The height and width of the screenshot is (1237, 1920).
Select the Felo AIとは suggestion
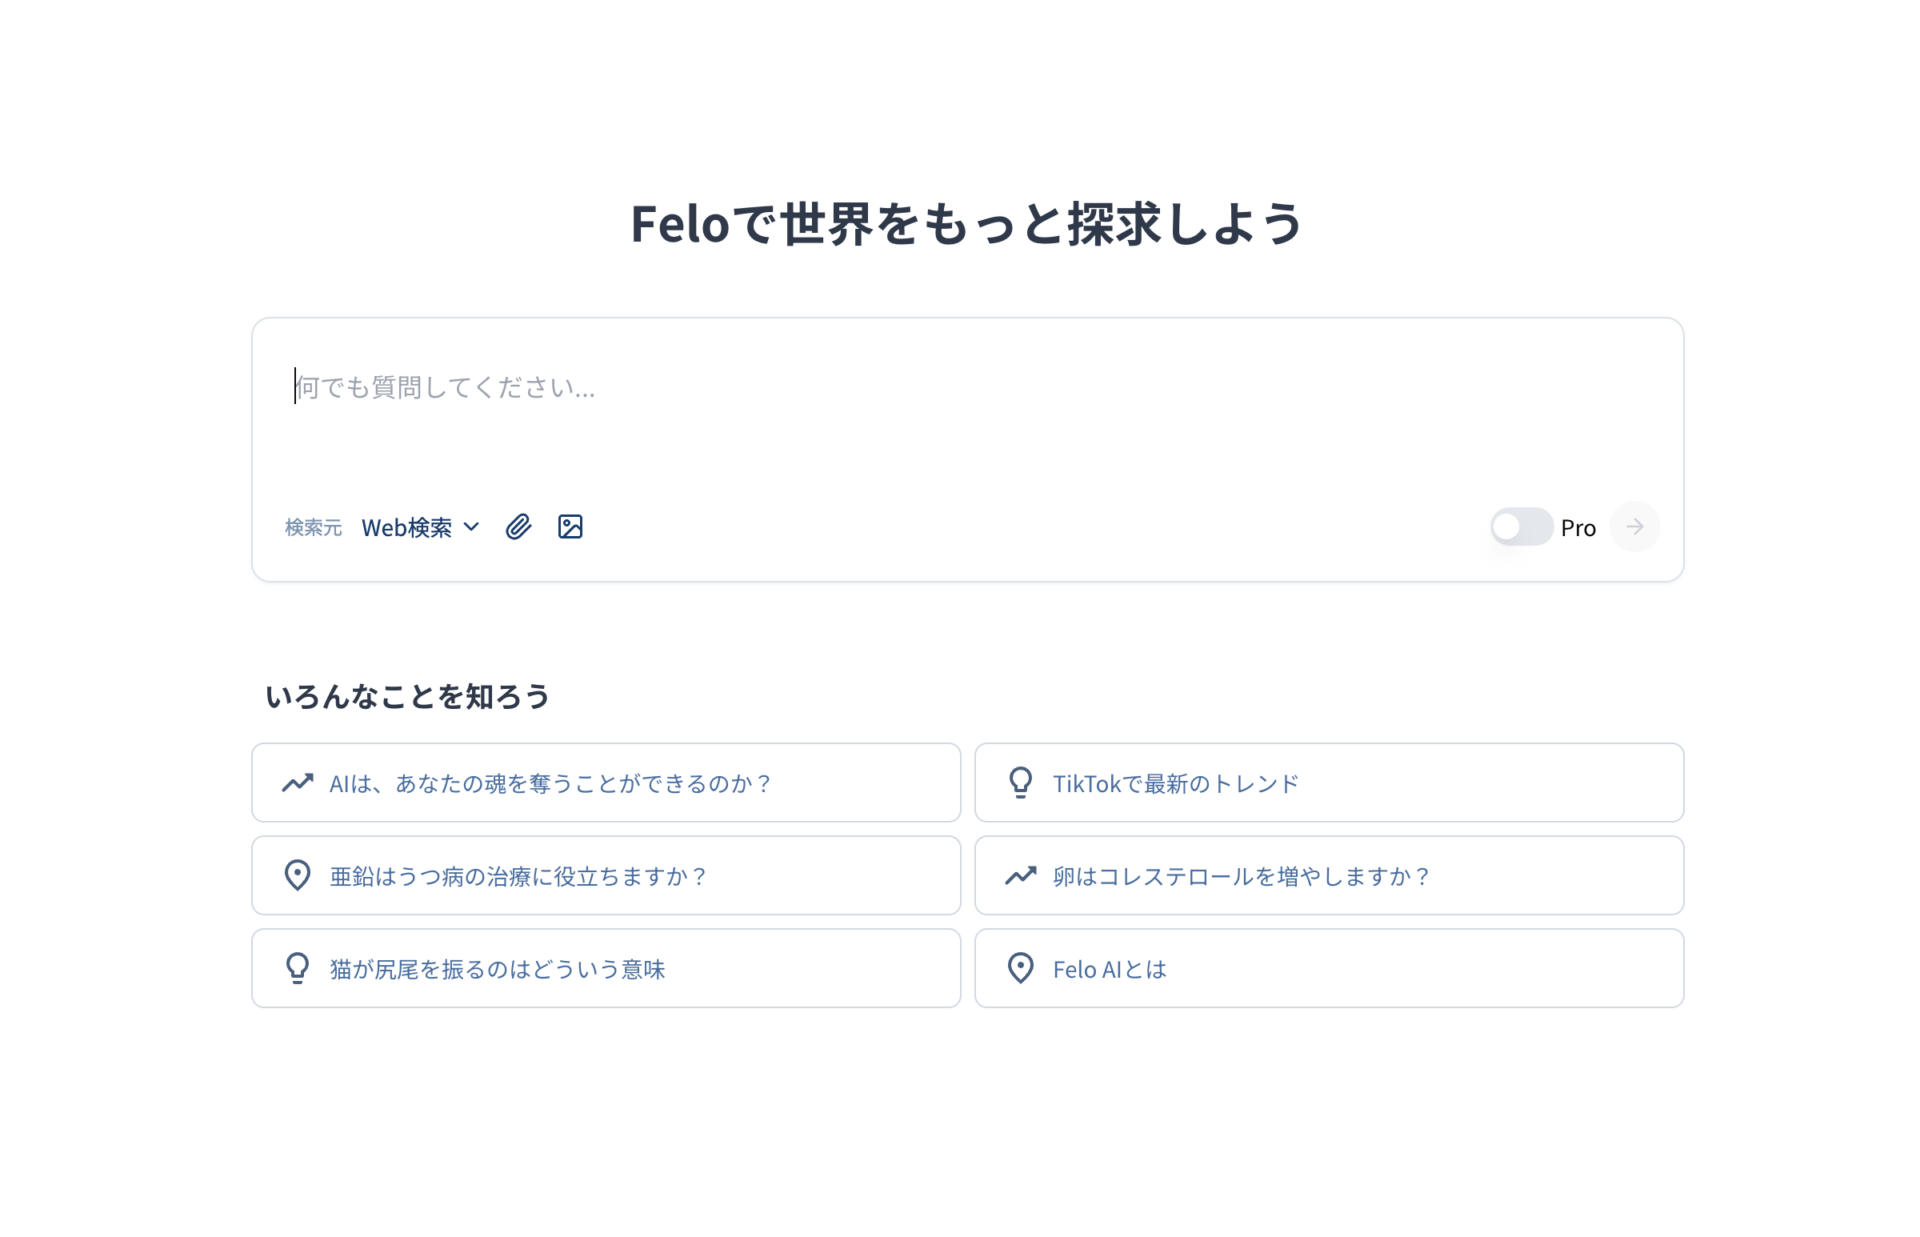point(1328,968)
